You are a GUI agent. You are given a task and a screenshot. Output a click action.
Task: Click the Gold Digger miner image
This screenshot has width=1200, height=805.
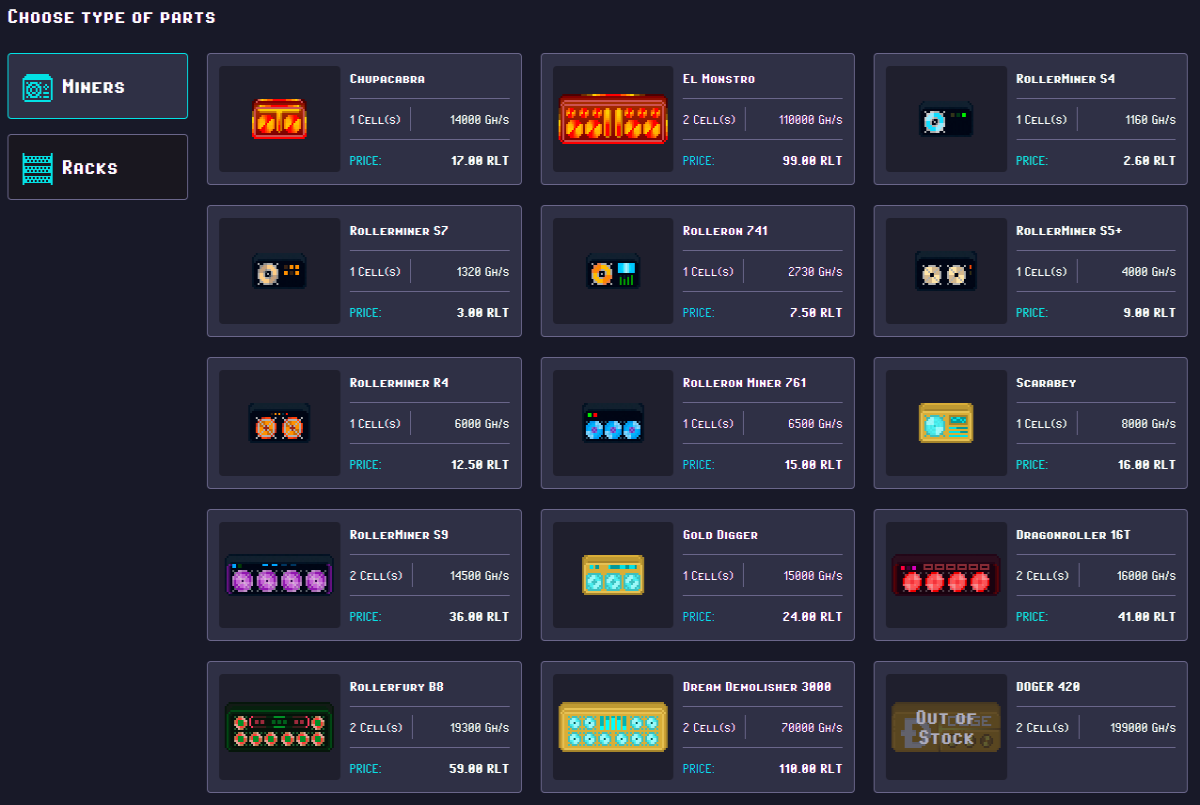[x=613, y=575]
